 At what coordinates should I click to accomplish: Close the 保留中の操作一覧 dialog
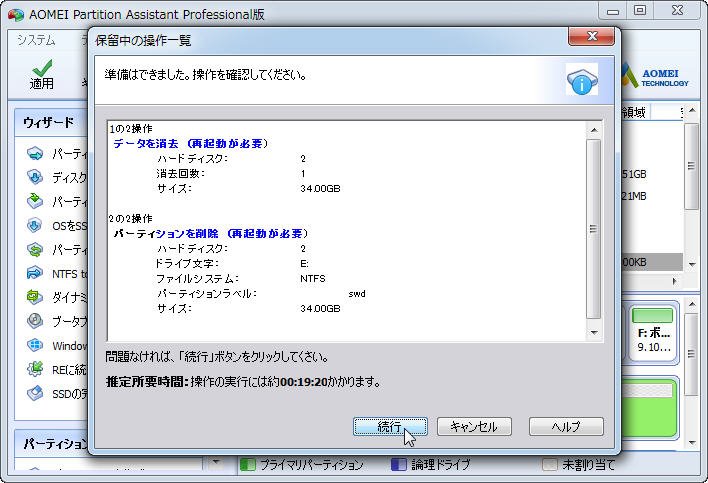tap(592, 36)
